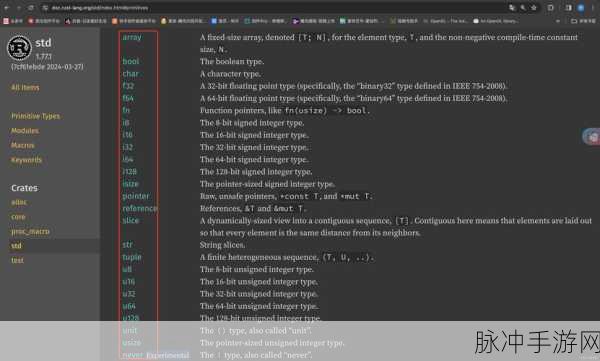This screenshot has height=361, width=600.
Task: Open the i32 primitive type
Action: pyautogui.click(x=128, y=147)
